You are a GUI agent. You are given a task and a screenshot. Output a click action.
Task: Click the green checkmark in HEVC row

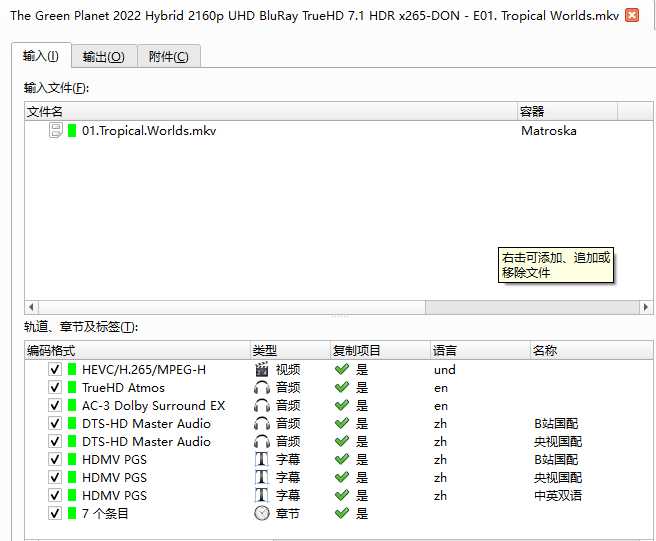click(342, 370)
